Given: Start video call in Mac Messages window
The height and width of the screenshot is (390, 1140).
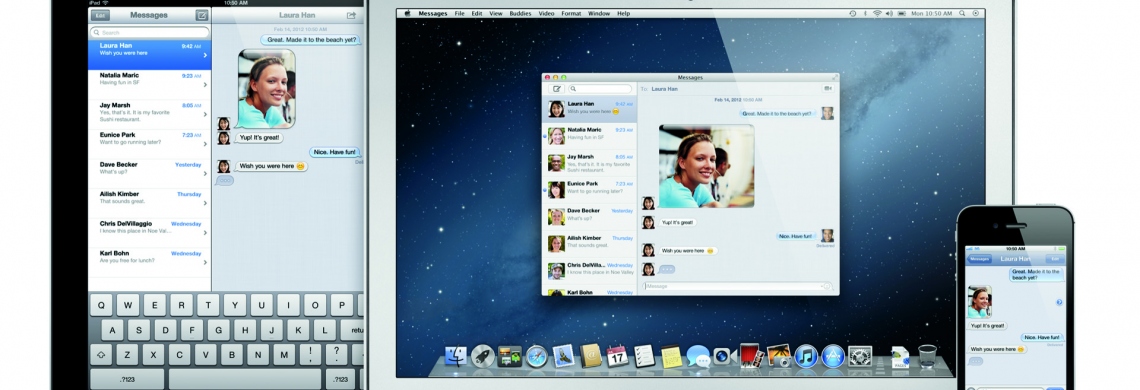Looking at the screenshot, I should [x=827, y=89].
